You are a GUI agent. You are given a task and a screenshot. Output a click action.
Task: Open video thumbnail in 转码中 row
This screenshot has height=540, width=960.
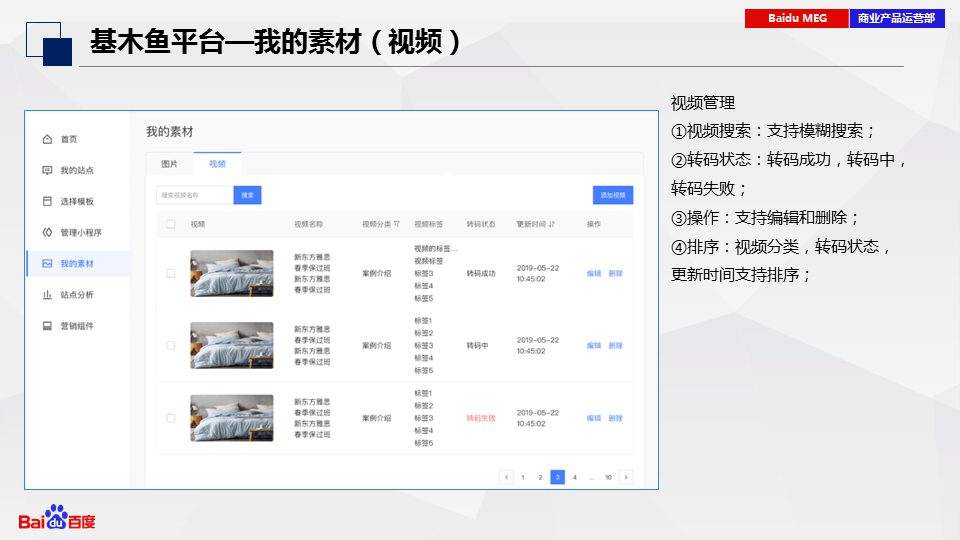[232, 345]
